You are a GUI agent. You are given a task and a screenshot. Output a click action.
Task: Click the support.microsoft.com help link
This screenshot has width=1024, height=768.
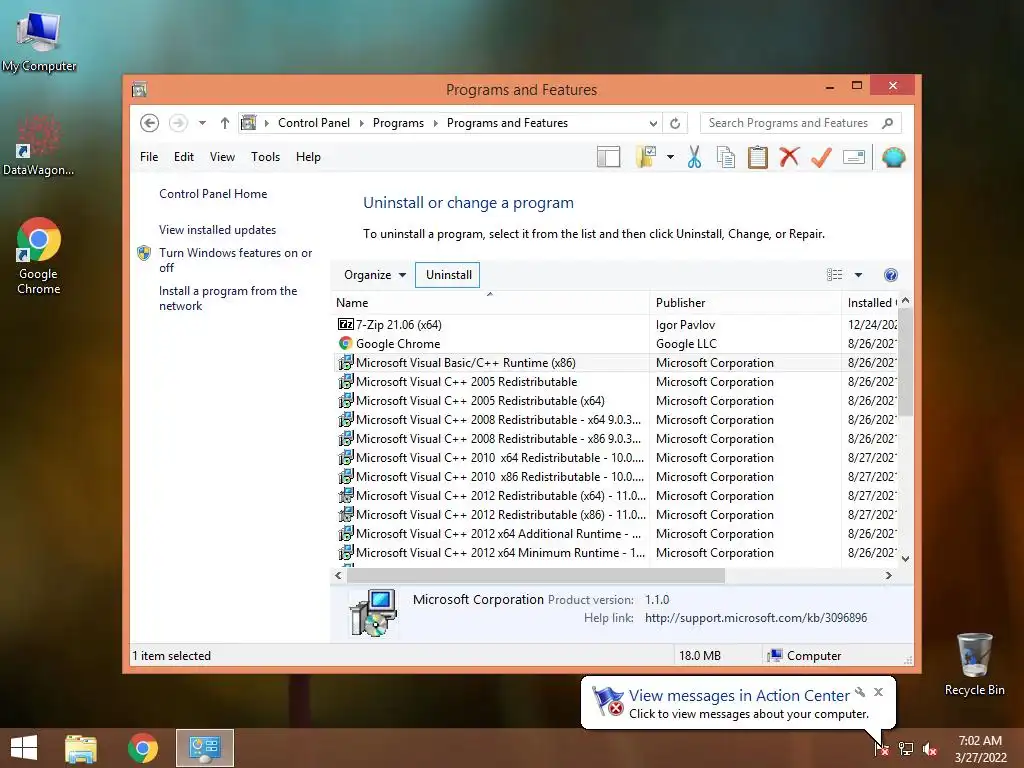pos(756,618)
